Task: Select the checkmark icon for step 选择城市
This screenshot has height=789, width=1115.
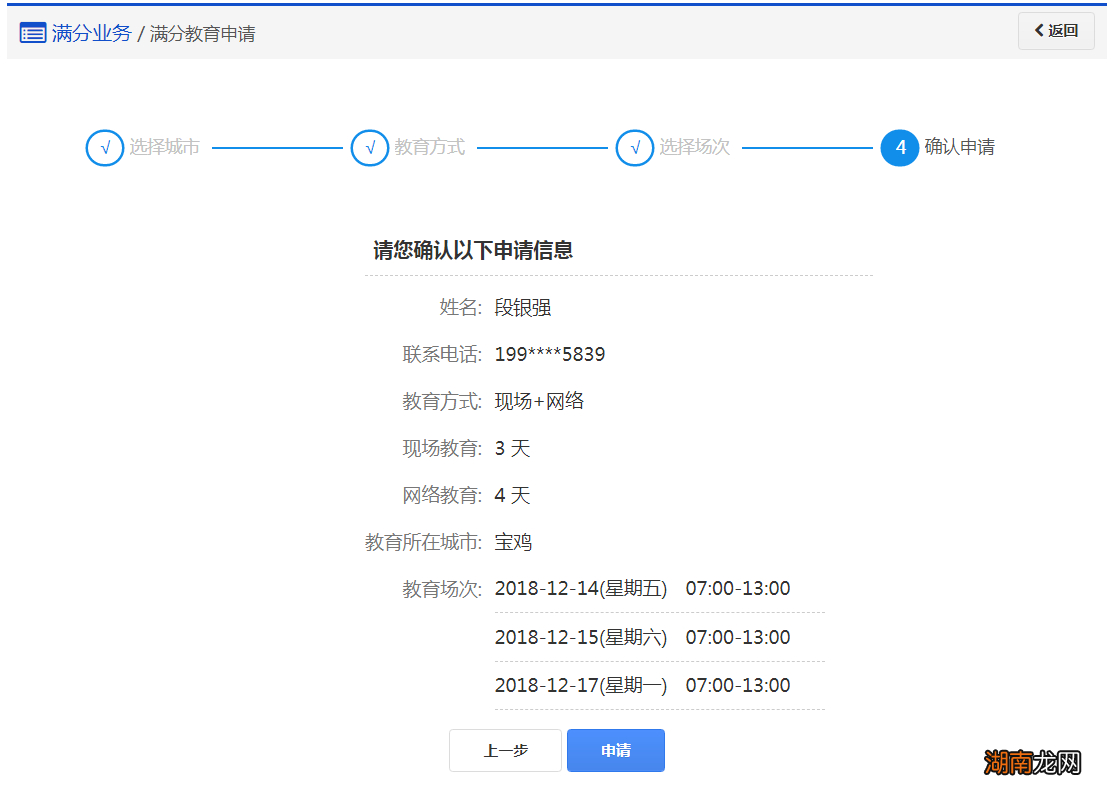Action: tap(105, 147)
